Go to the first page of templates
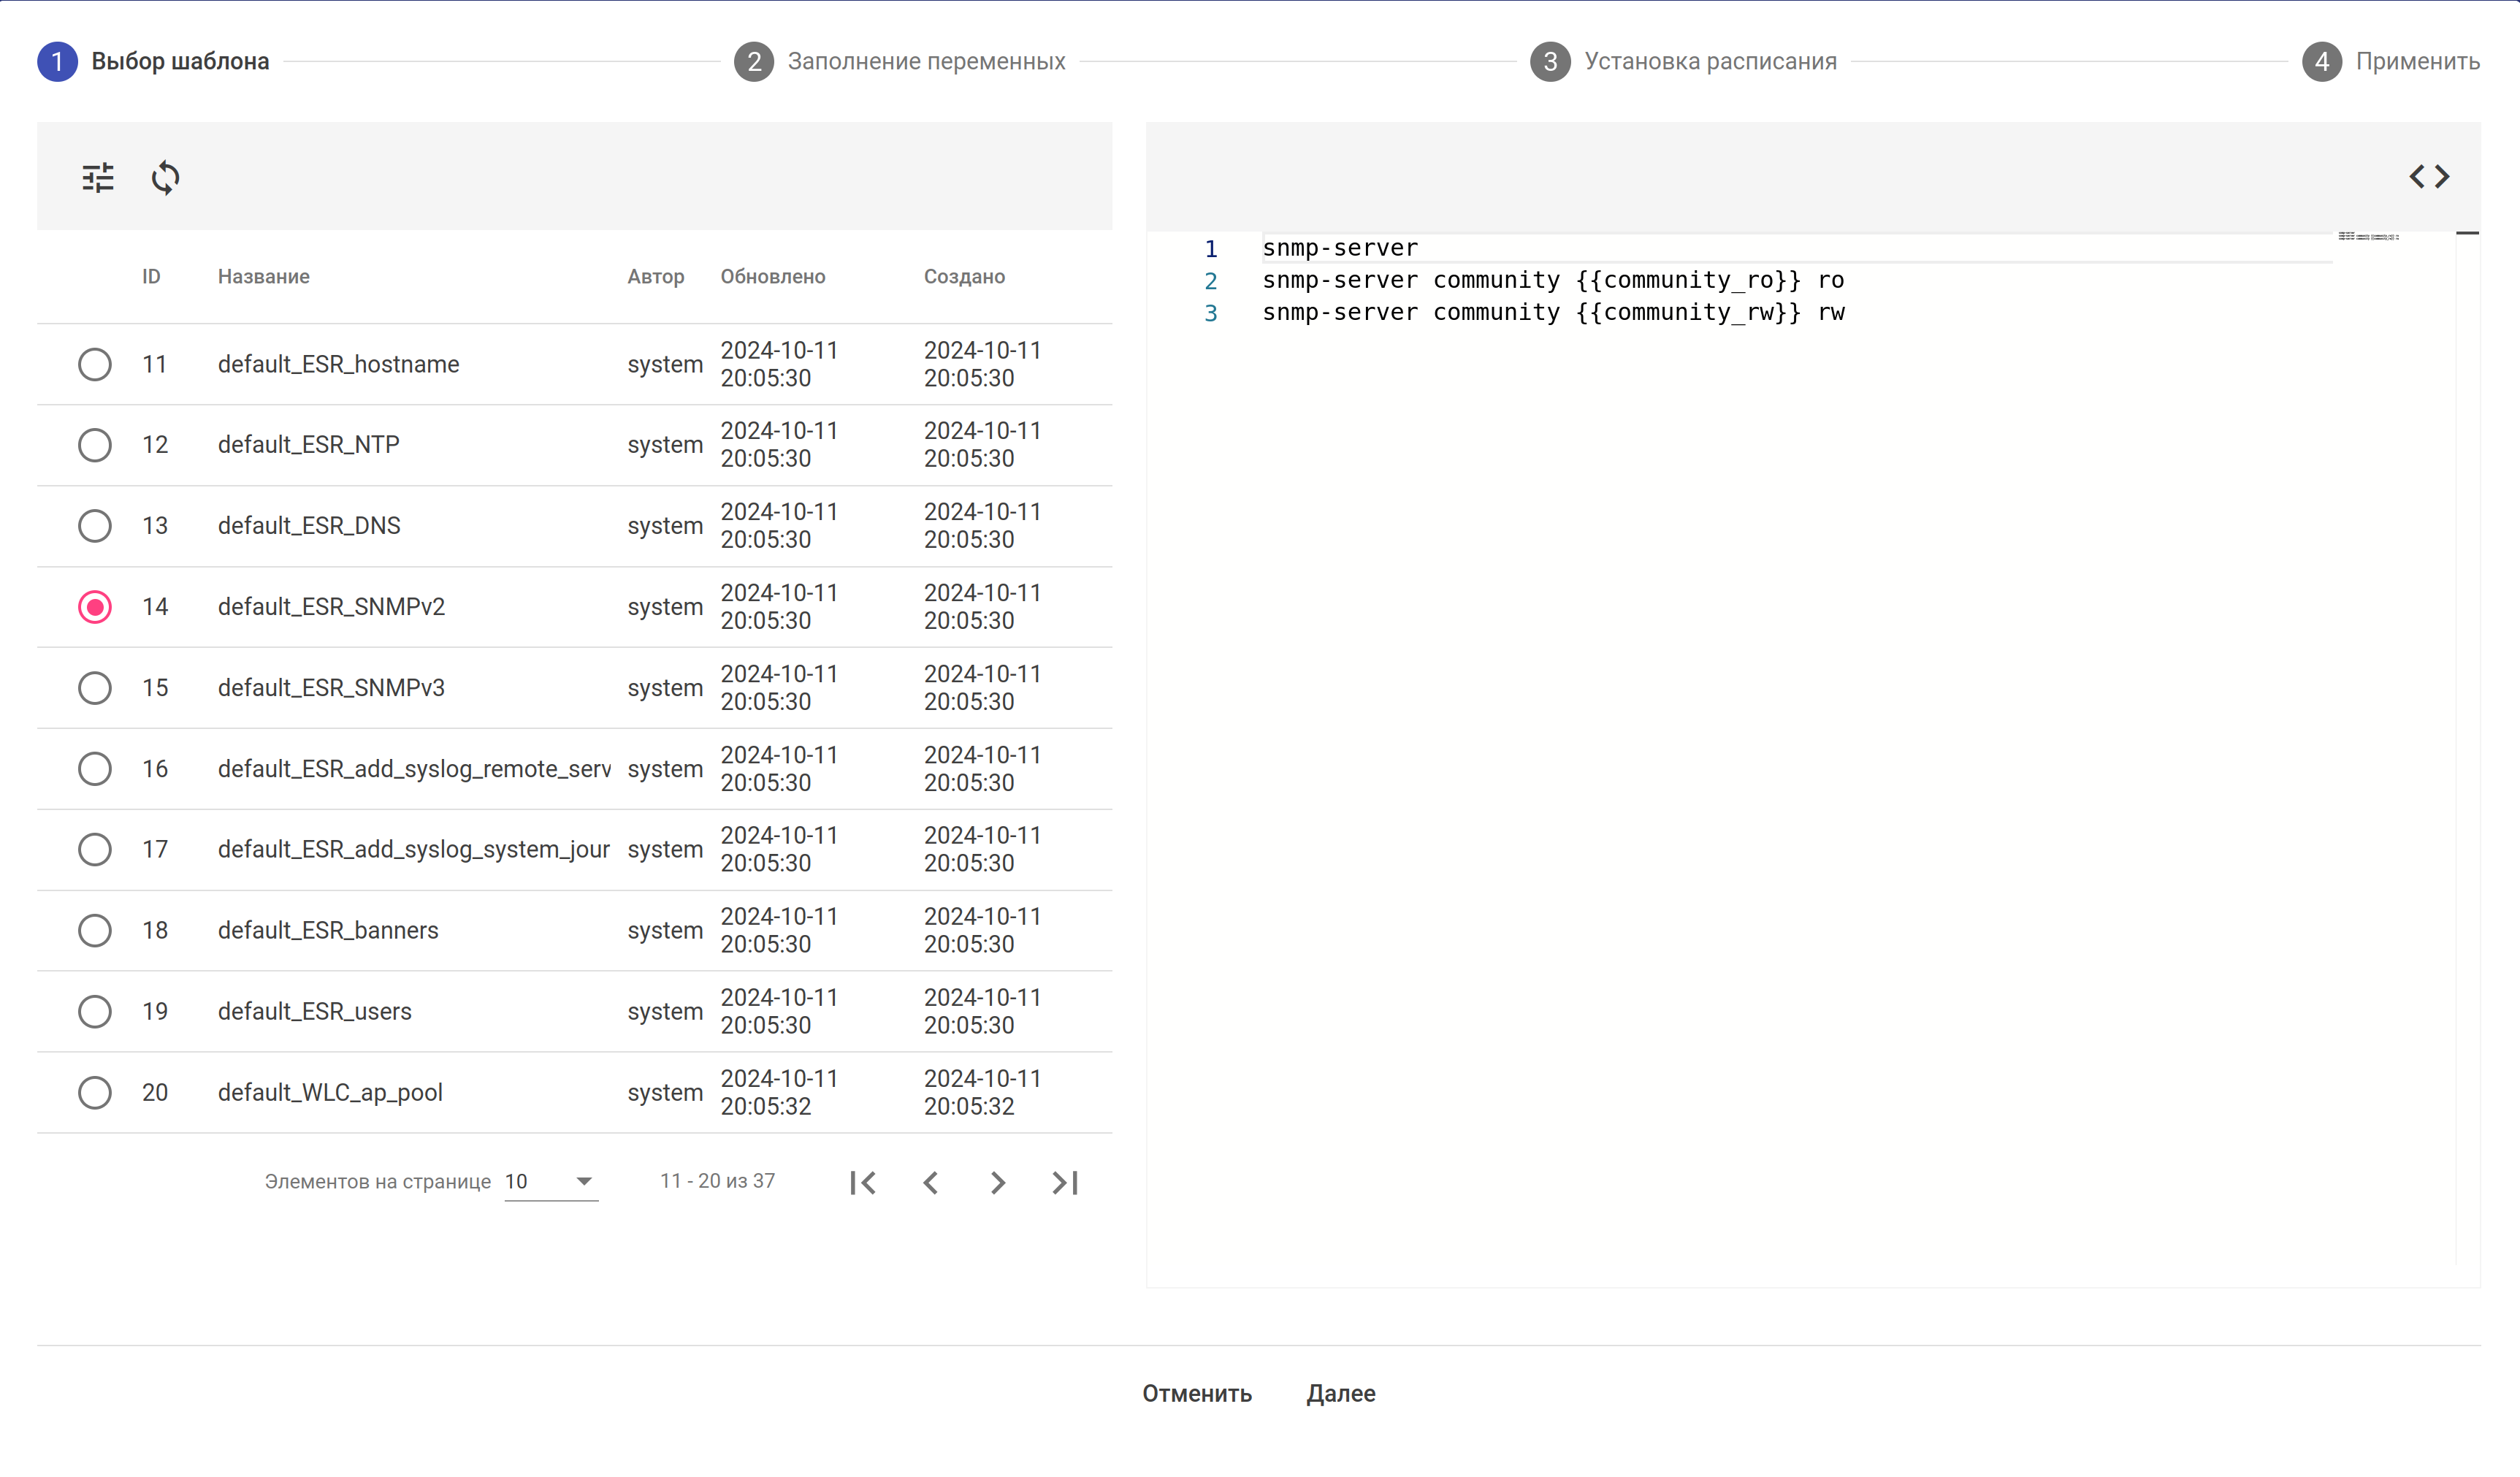 click(x=863, y=1183)
